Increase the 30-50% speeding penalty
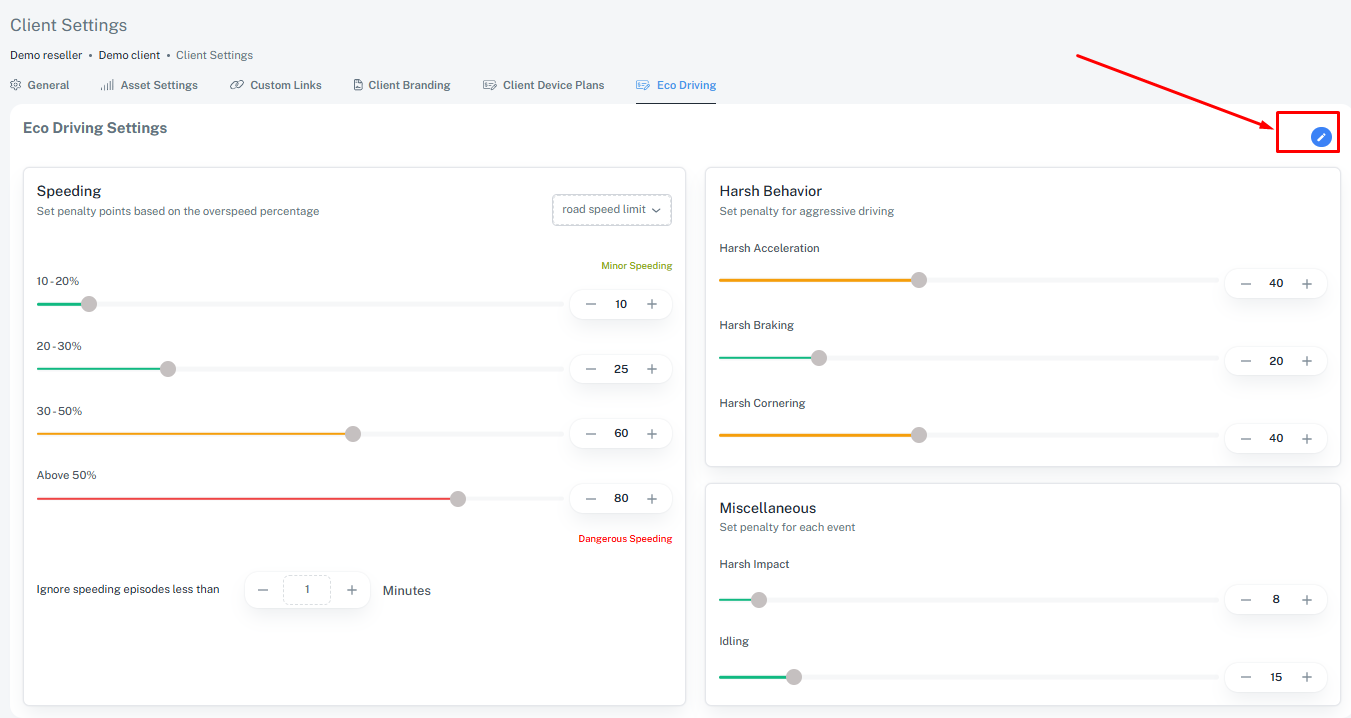 [x=652, y=434]
